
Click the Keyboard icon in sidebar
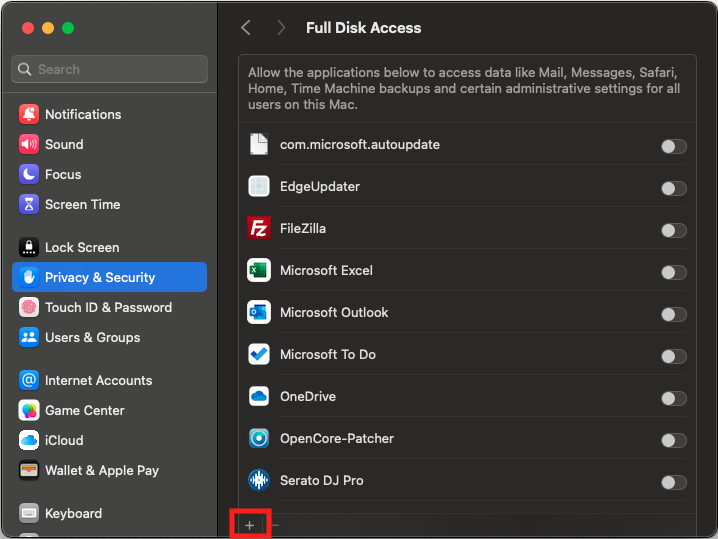(29, 513)
